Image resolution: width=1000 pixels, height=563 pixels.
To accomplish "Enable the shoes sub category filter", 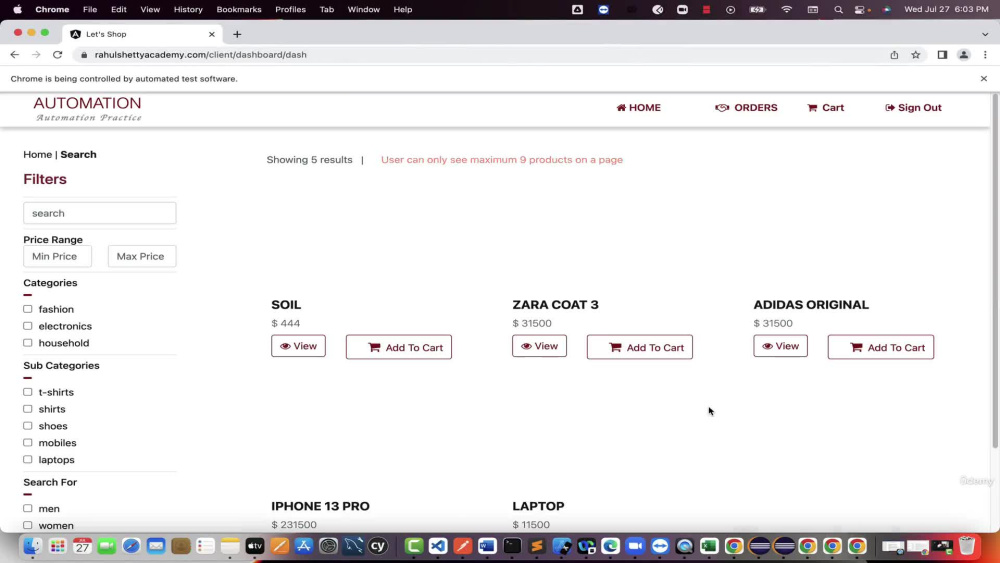I will [27, 426].
